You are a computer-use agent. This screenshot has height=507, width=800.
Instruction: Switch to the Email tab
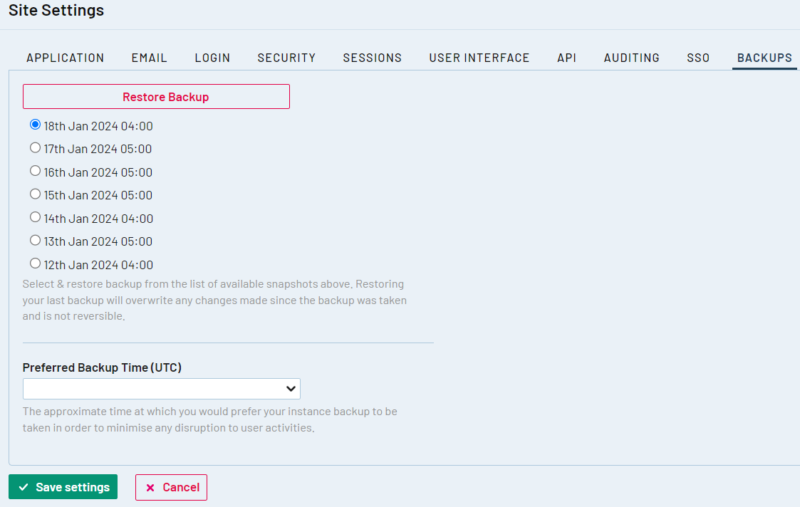pos(149,58)
